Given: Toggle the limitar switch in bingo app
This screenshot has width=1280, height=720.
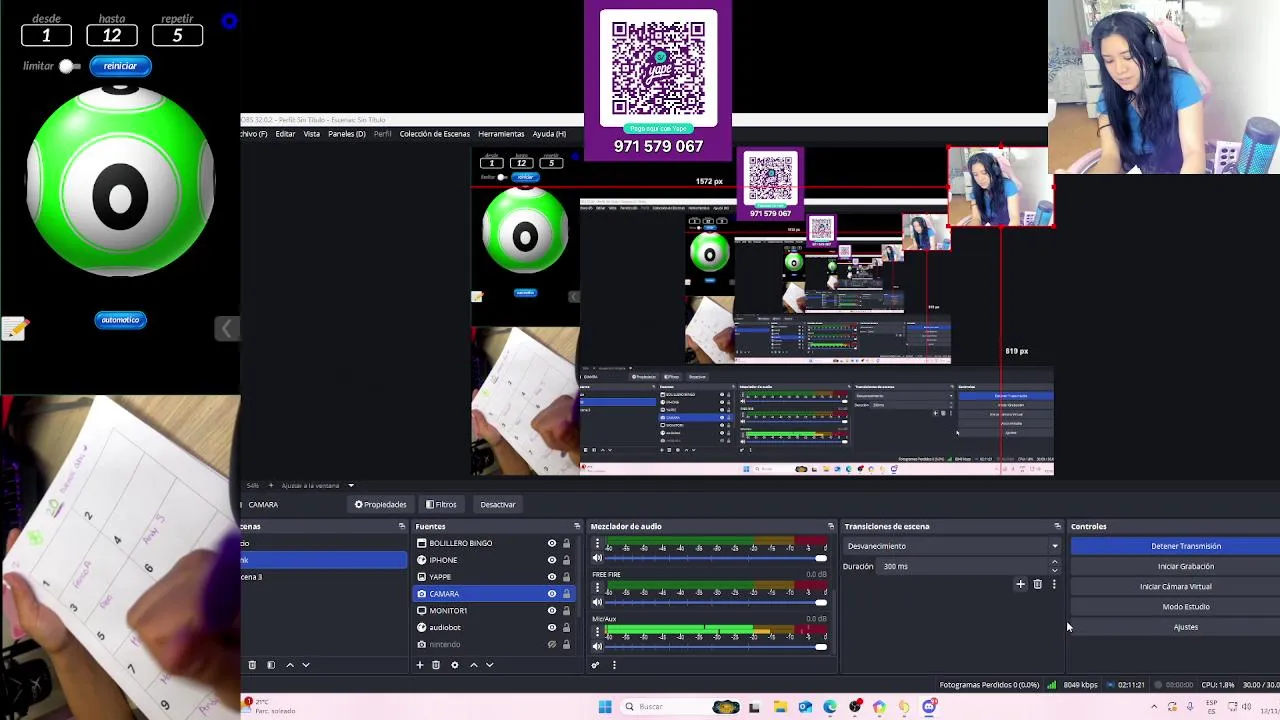Looking at the screenshot, I should click(x=68, y=66).
